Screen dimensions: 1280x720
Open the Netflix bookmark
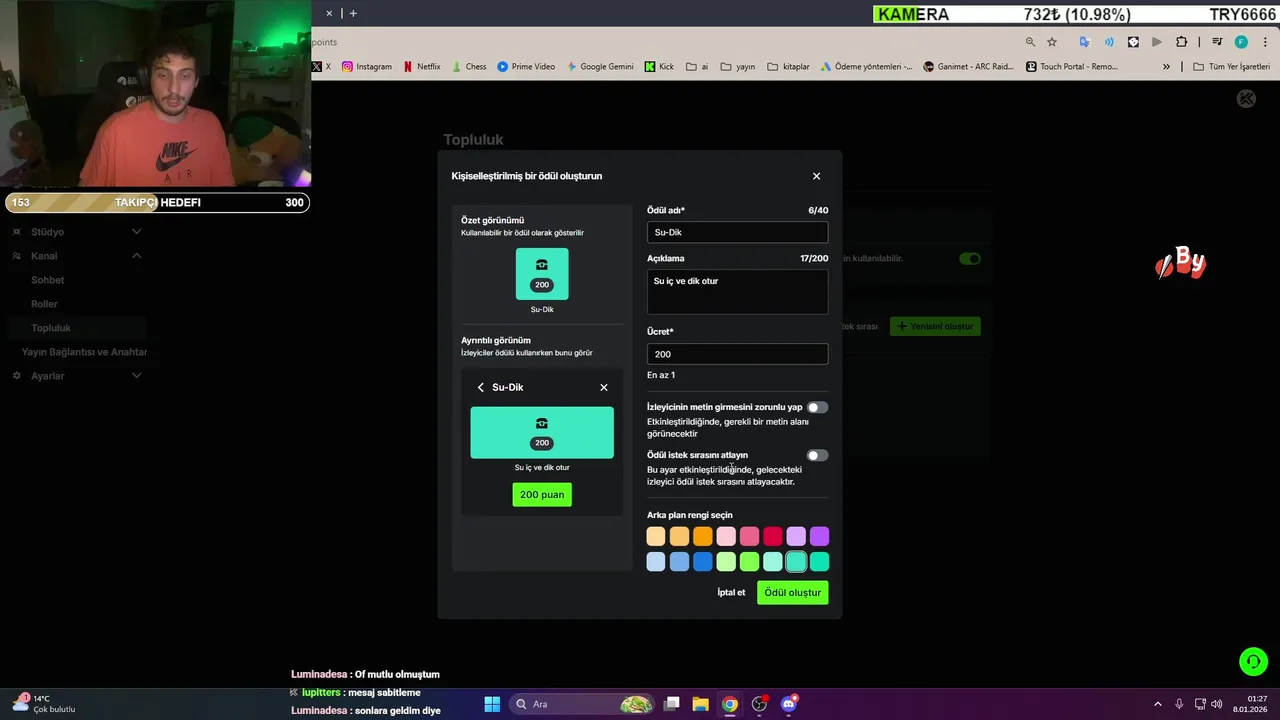point(422,67)
